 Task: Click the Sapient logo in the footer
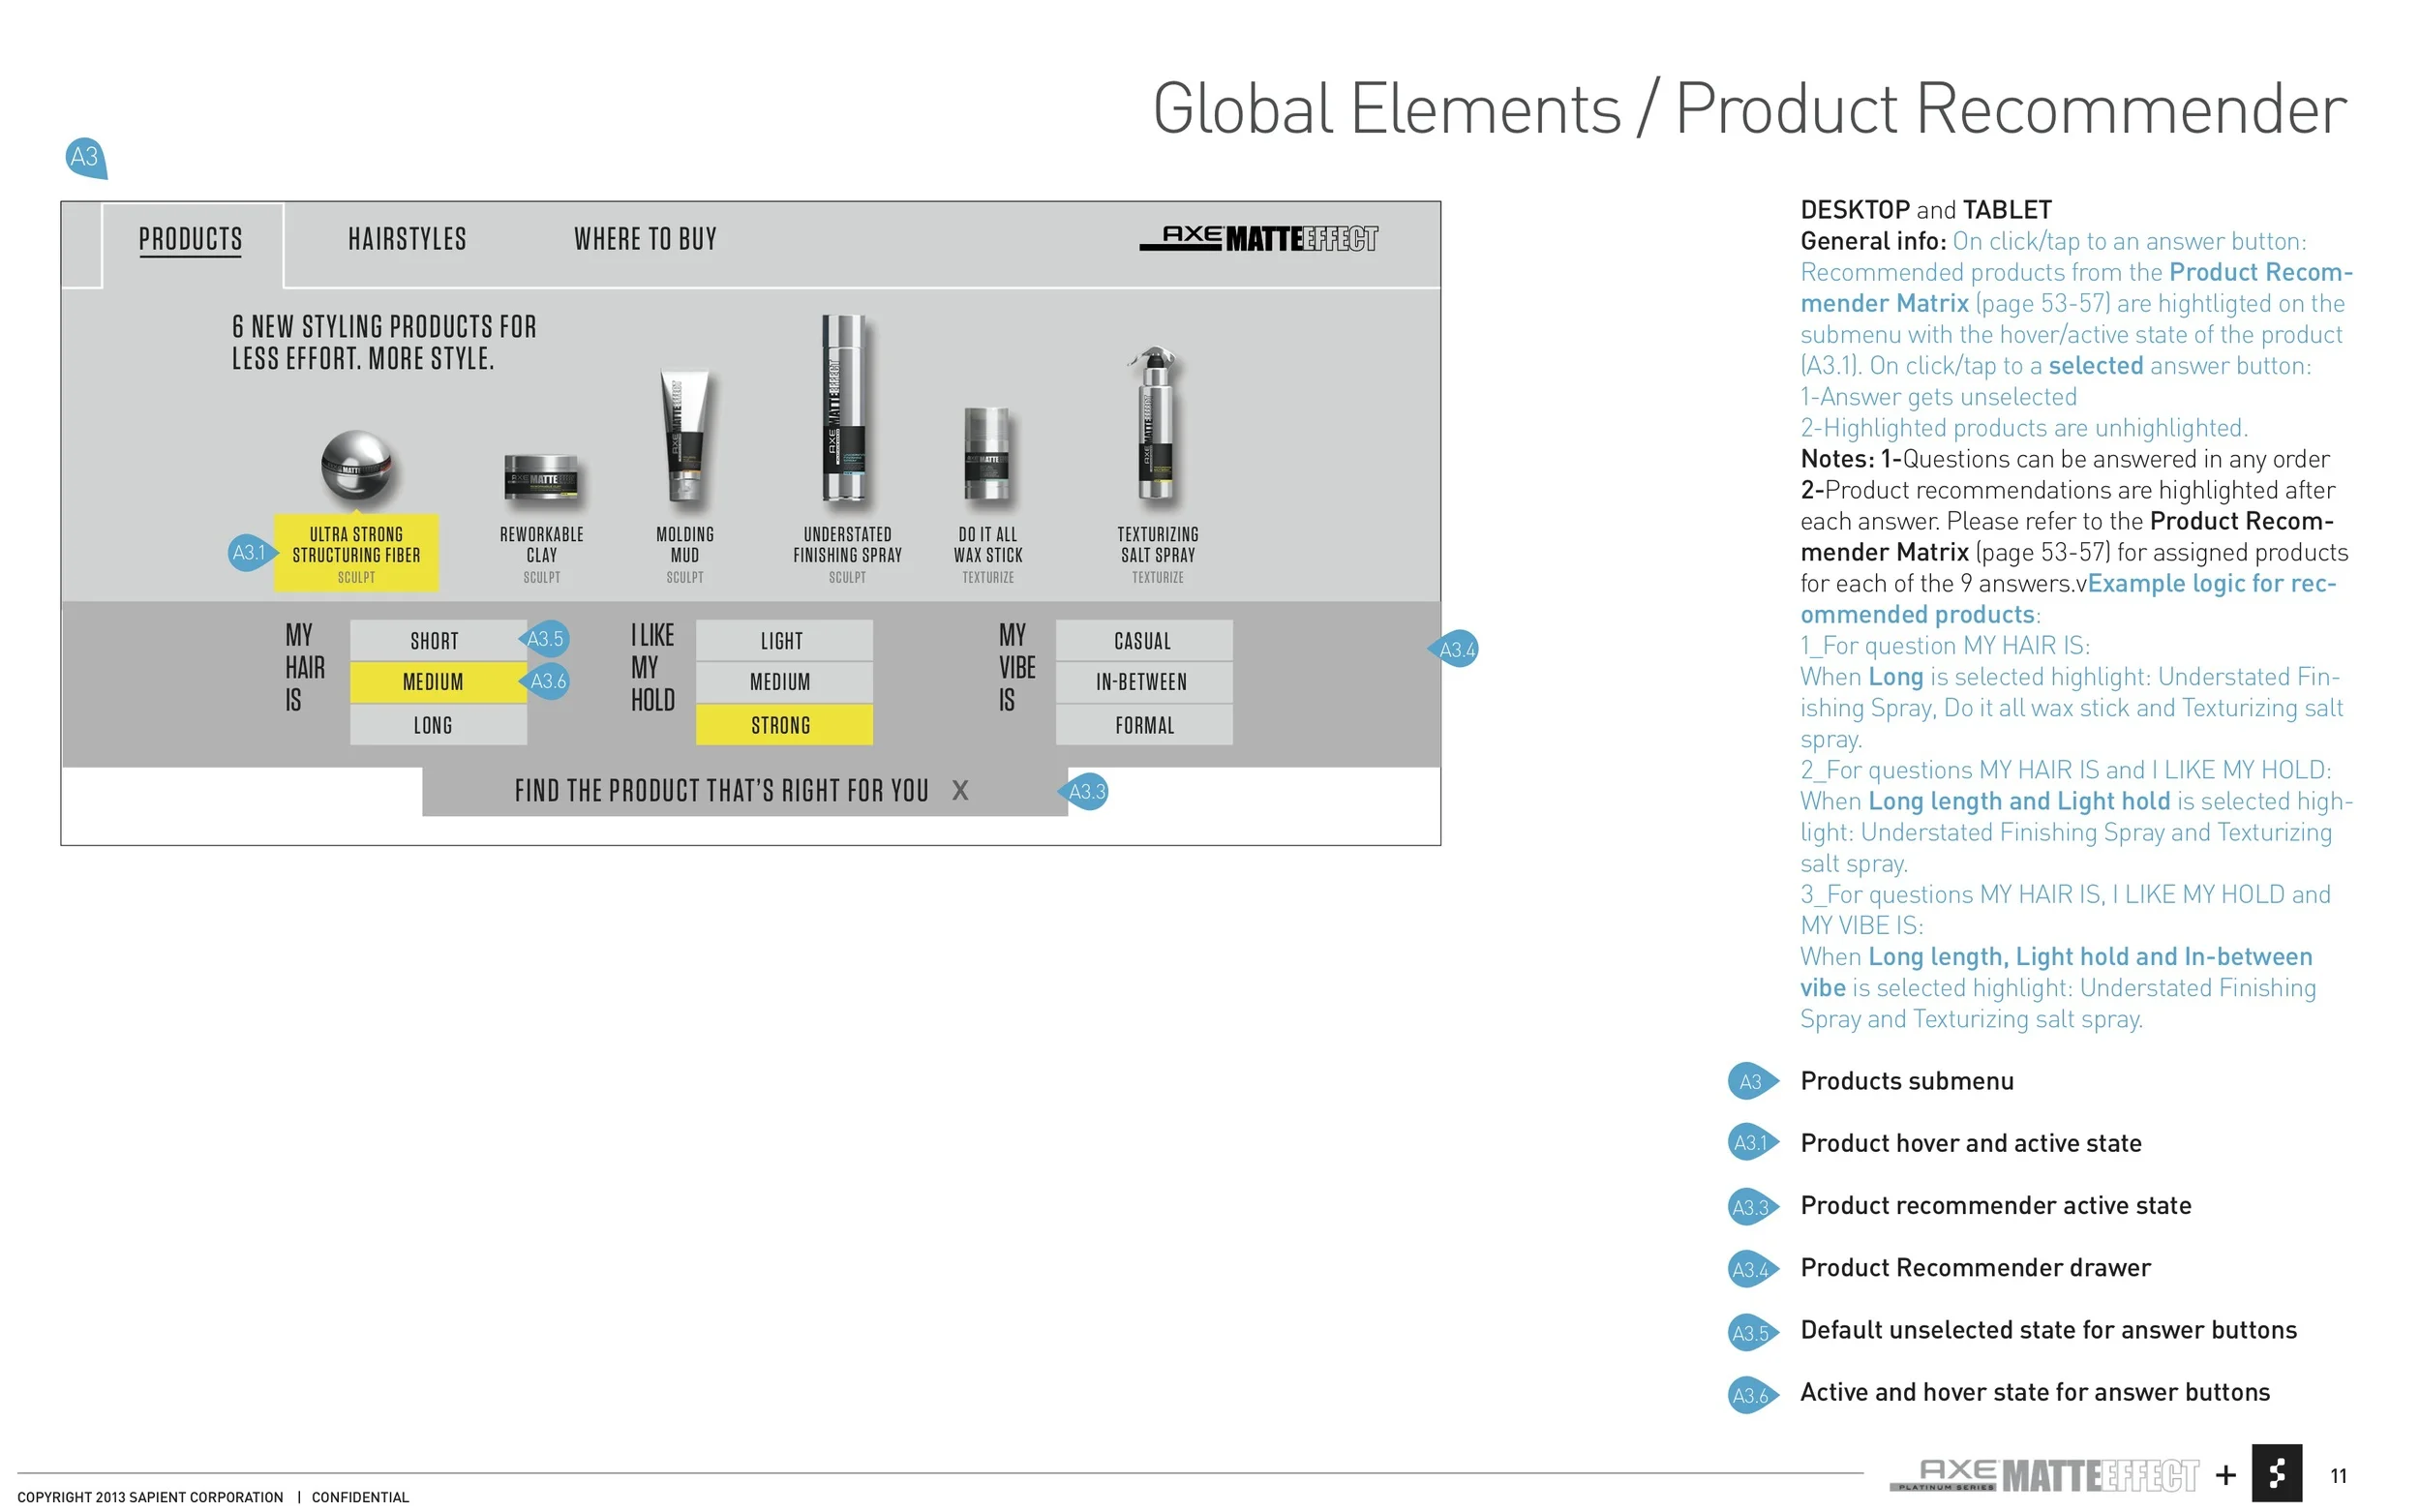[2276, 1473]
